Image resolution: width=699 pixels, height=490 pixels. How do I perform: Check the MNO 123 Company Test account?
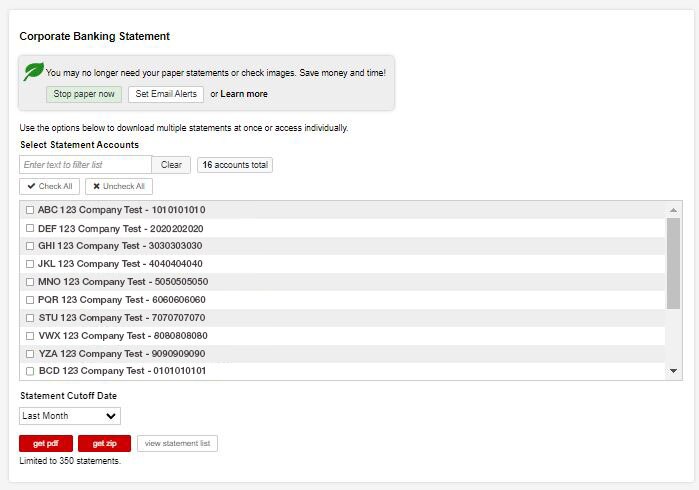pyautogui.click(x=30, y=282)
